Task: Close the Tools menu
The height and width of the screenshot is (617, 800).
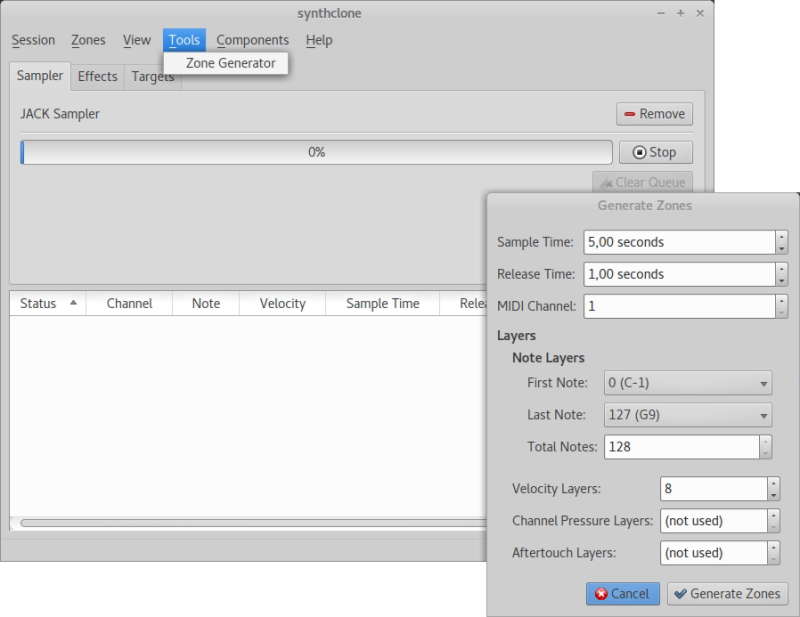Action: pos(184,40)
